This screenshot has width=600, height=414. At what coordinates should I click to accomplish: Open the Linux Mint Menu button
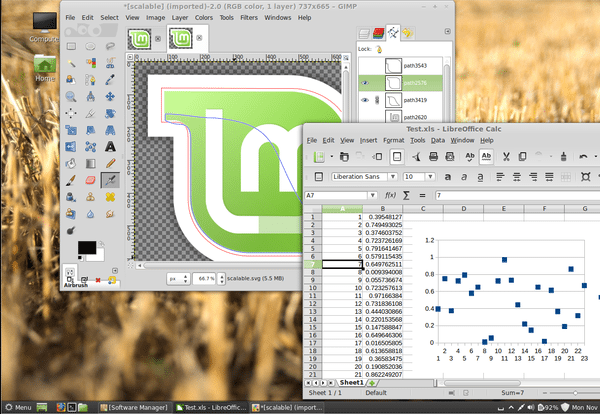pos(18,407)
